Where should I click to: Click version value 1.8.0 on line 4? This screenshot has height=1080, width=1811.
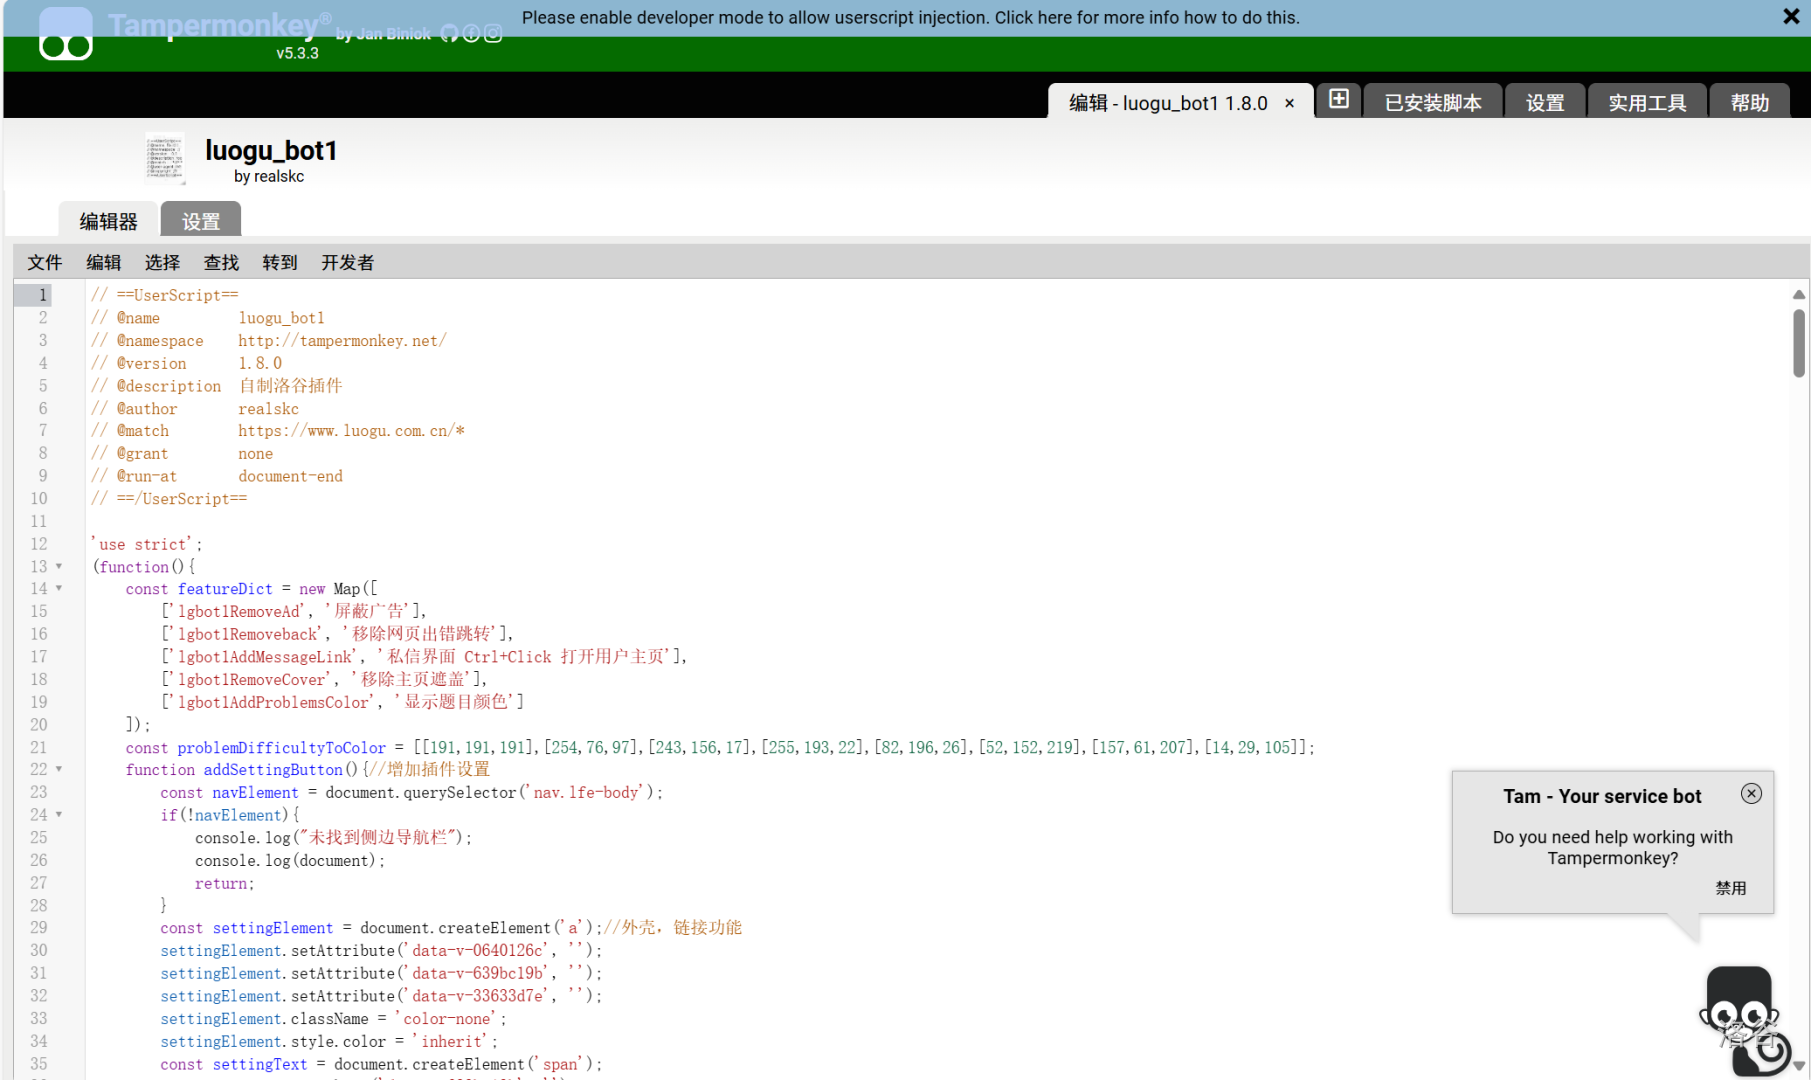260,363
